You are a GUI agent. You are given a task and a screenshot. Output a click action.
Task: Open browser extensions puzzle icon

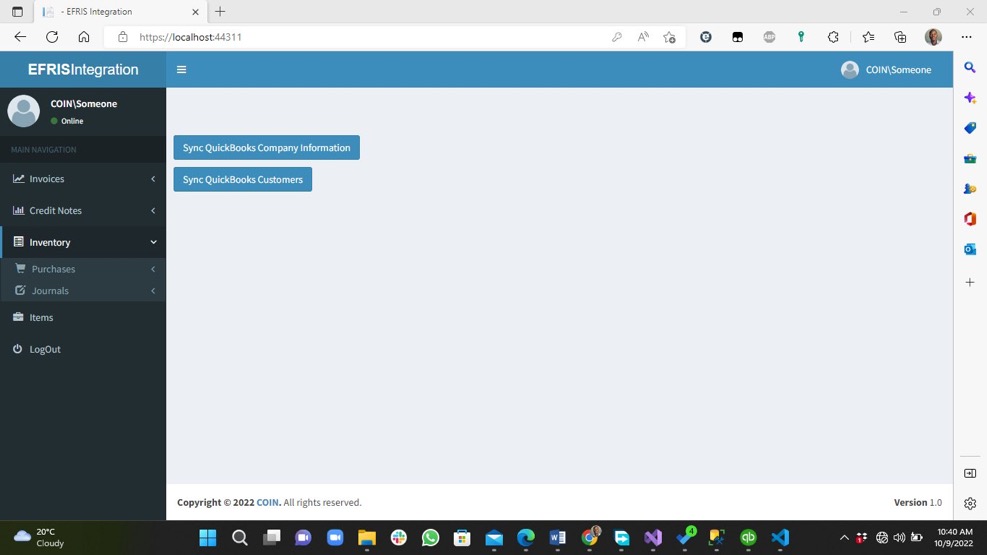click(833, 37)
